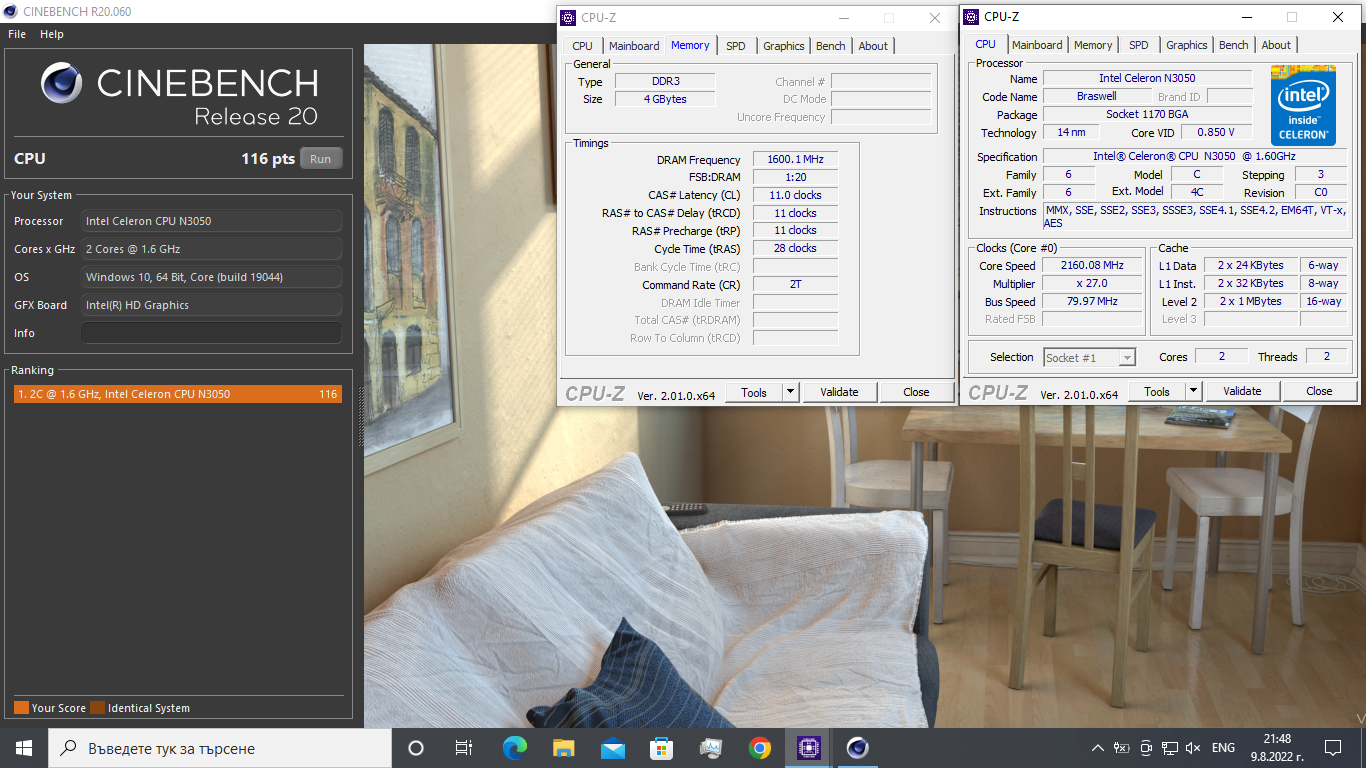Image resolution: width=1366 pixels, height=768 pixels.
Task: Open the Mail app on taskbar
Action: pyautogui.click(x=613, y=748)
